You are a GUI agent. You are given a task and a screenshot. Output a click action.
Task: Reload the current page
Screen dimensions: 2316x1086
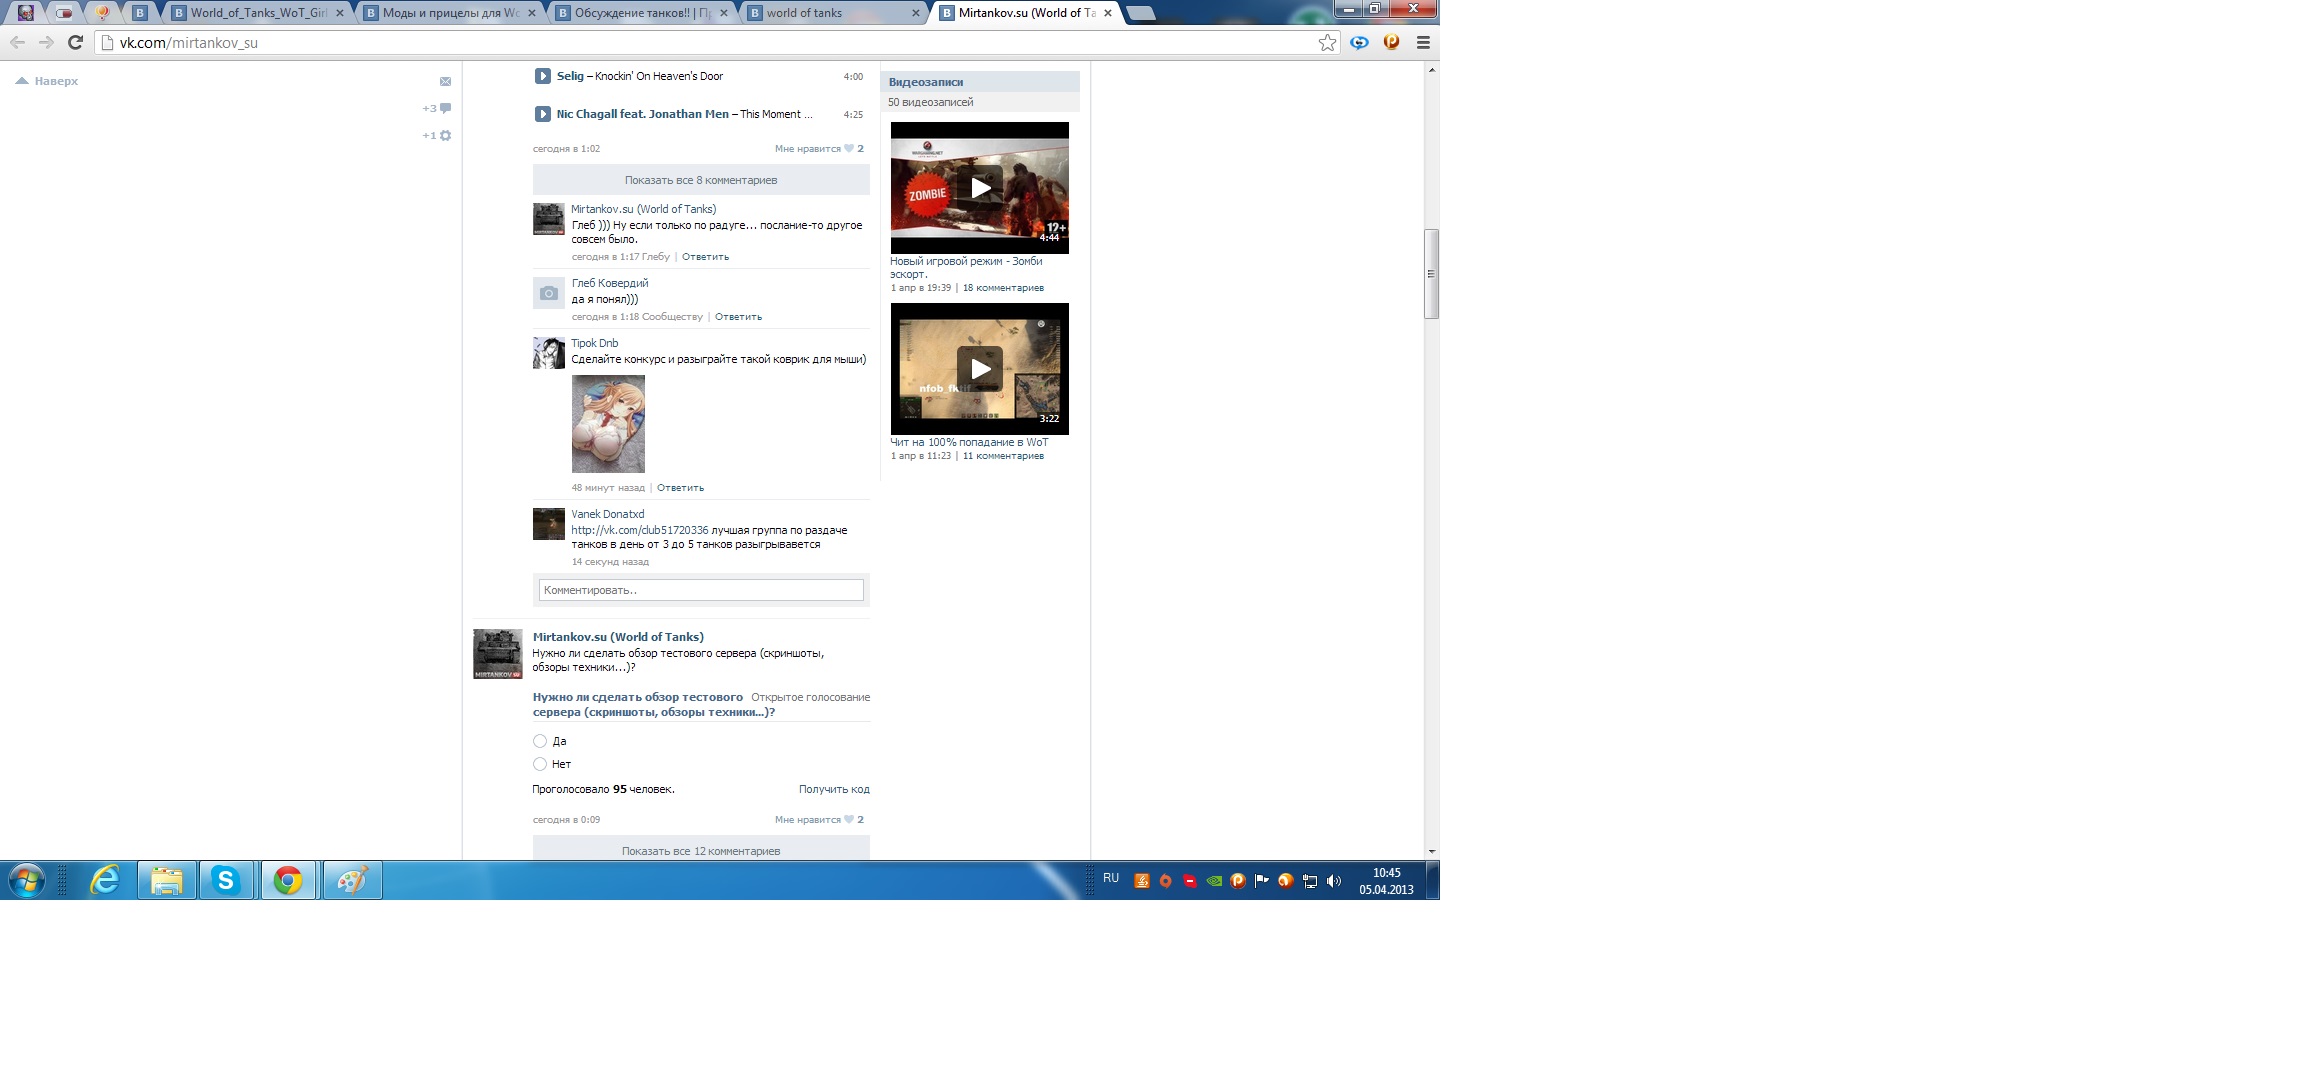[x=75, y=42]
